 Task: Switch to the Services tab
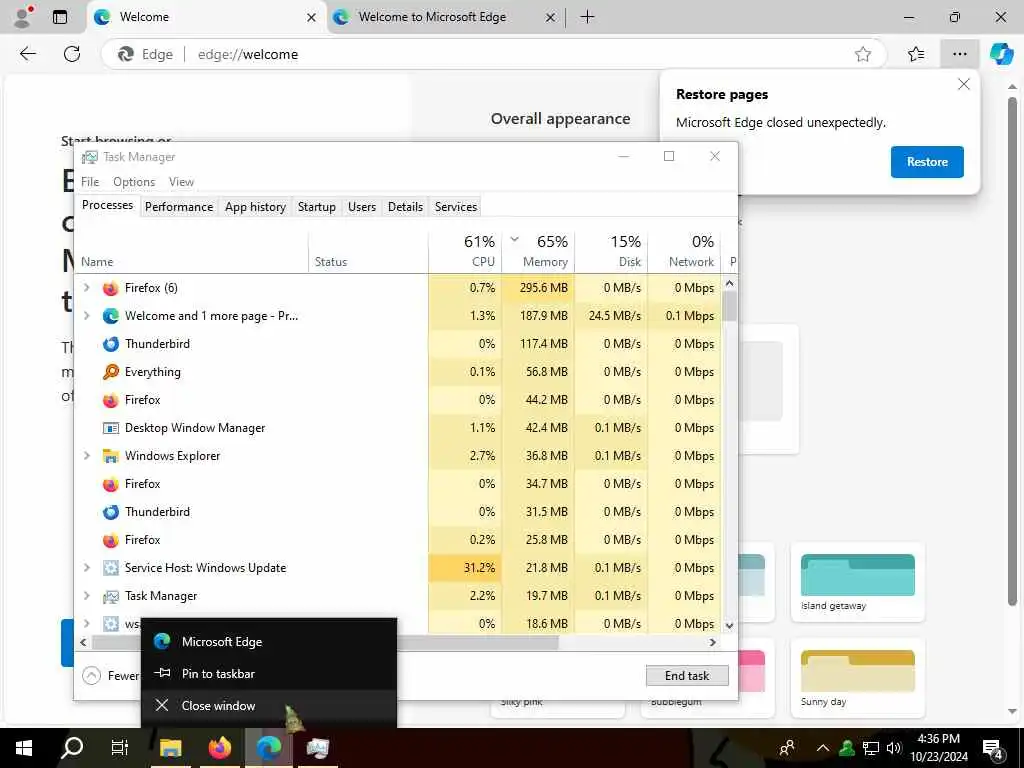click(456, 207)
